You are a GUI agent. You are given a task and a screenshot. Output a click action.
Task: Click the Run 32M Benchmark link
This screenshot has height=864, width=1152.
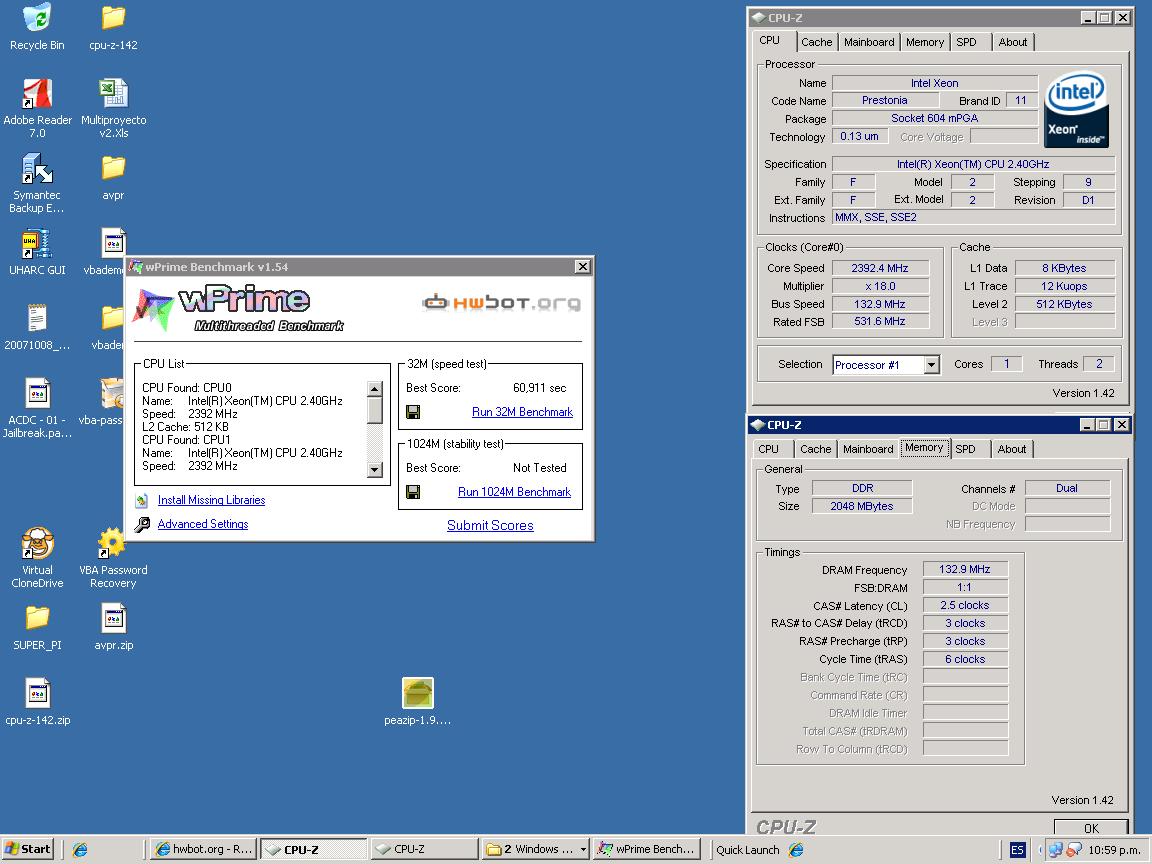click(522, 412)
